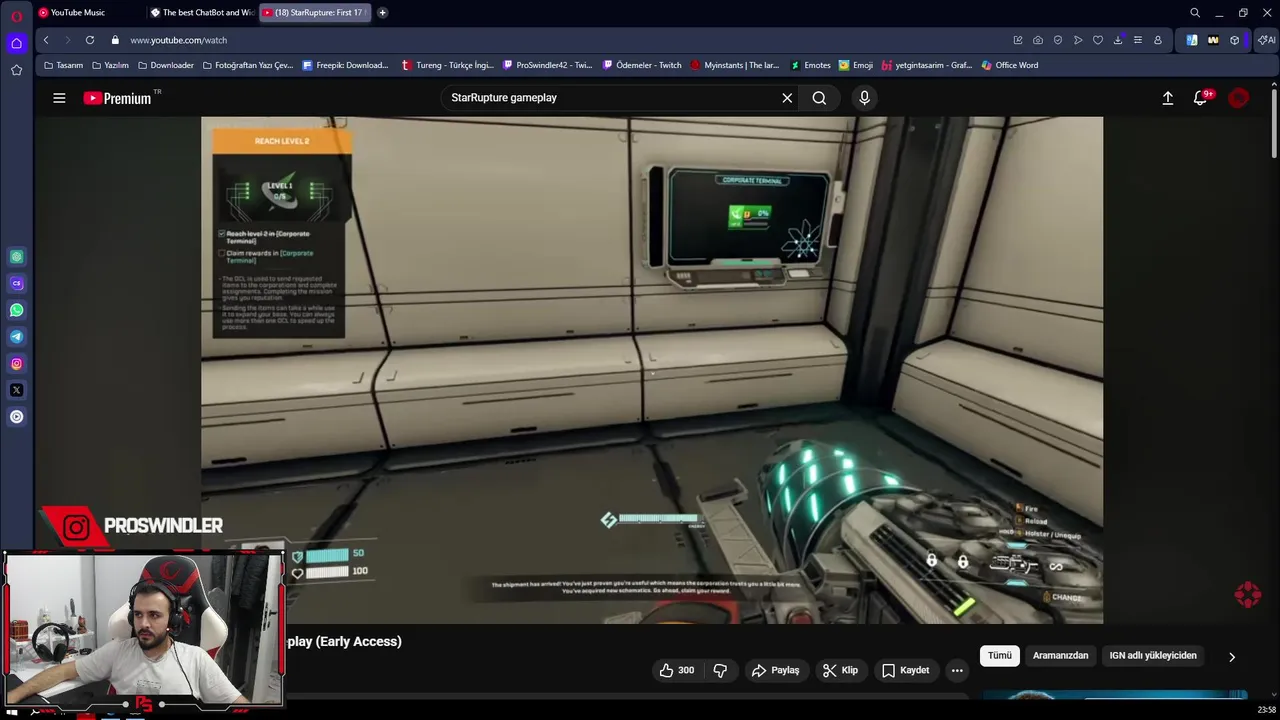
Task: Open the Yazılım bookmarks folder
Action: (x=110, y=65)
